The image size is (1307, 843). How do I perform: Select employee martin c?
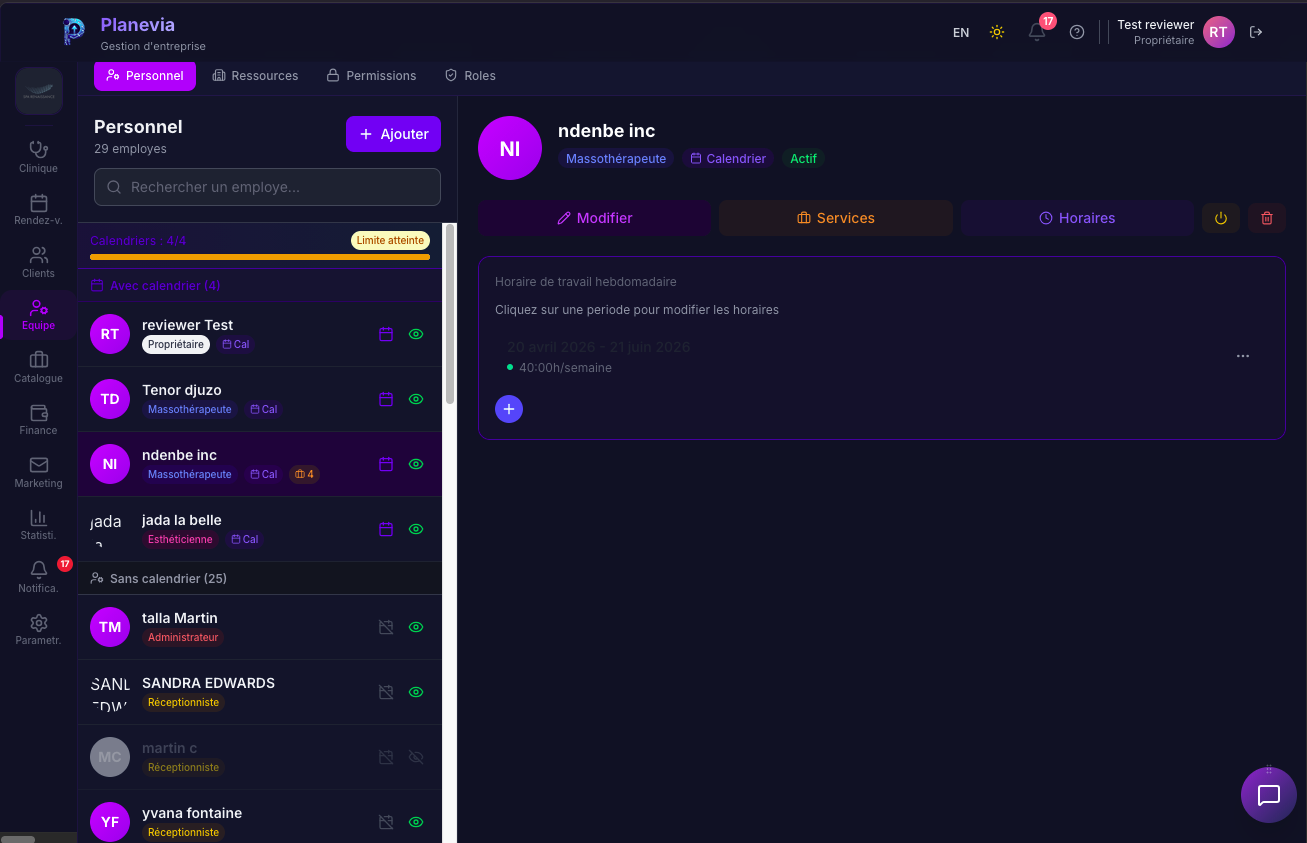pyautogui.click(x=260, y=757)
